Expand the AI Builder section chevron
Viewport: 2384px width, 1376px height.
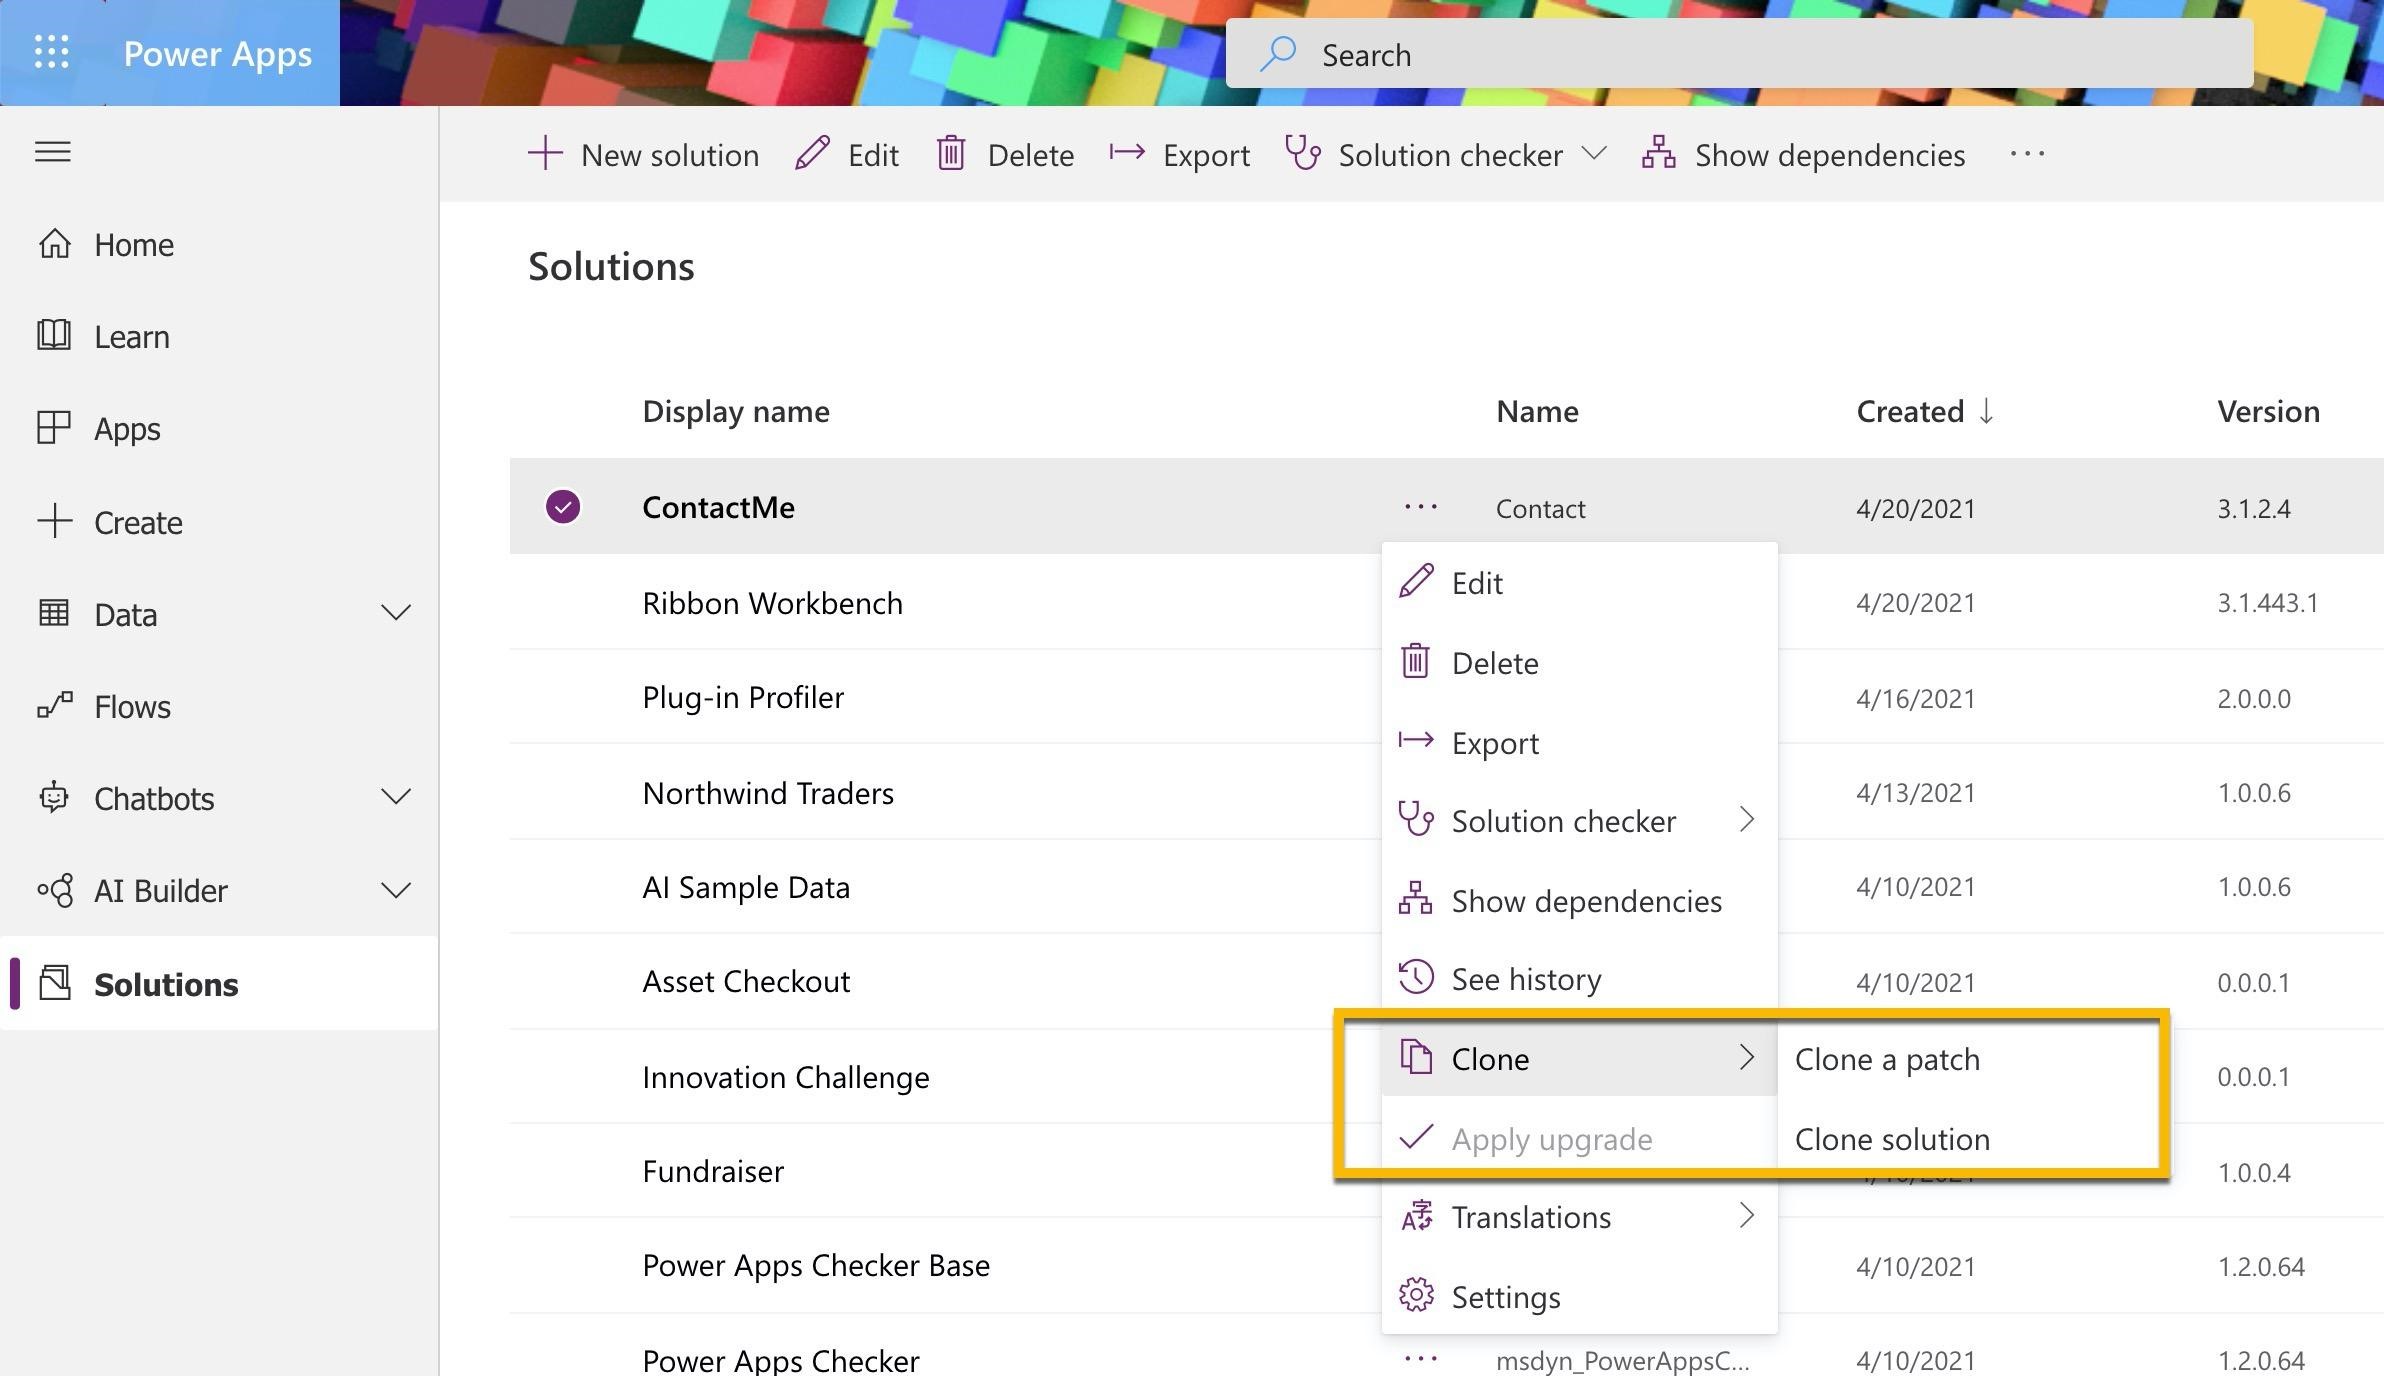point(396,890)
